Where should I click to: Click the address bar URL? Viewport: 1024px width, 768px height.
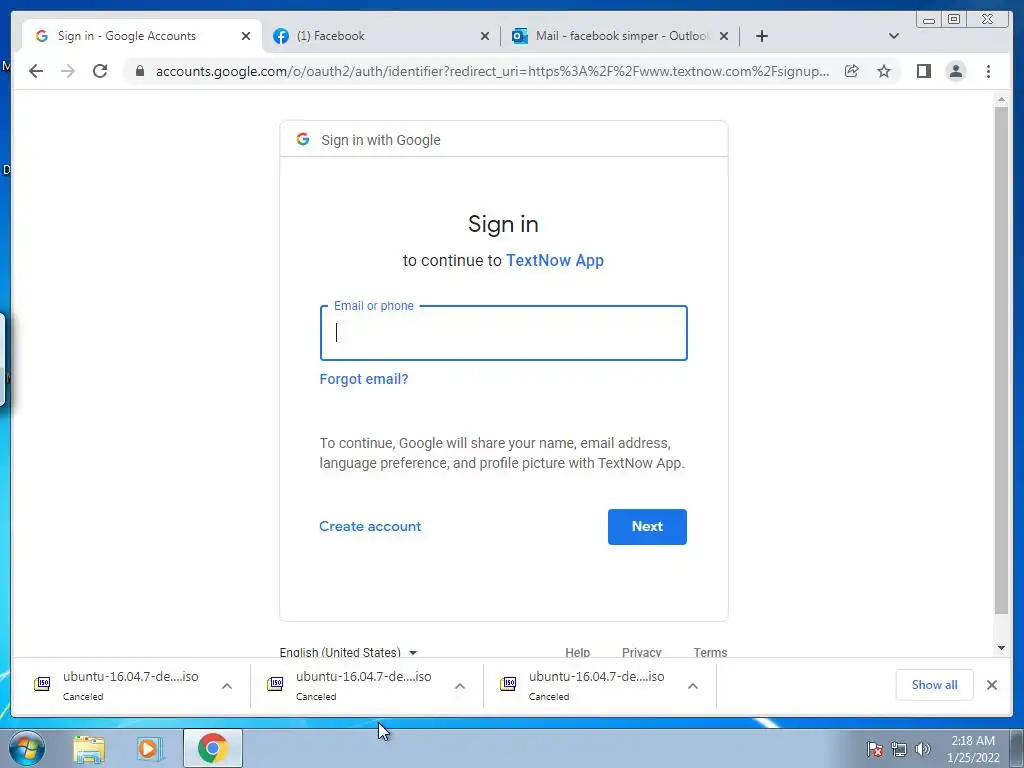[x=492, y=71]
